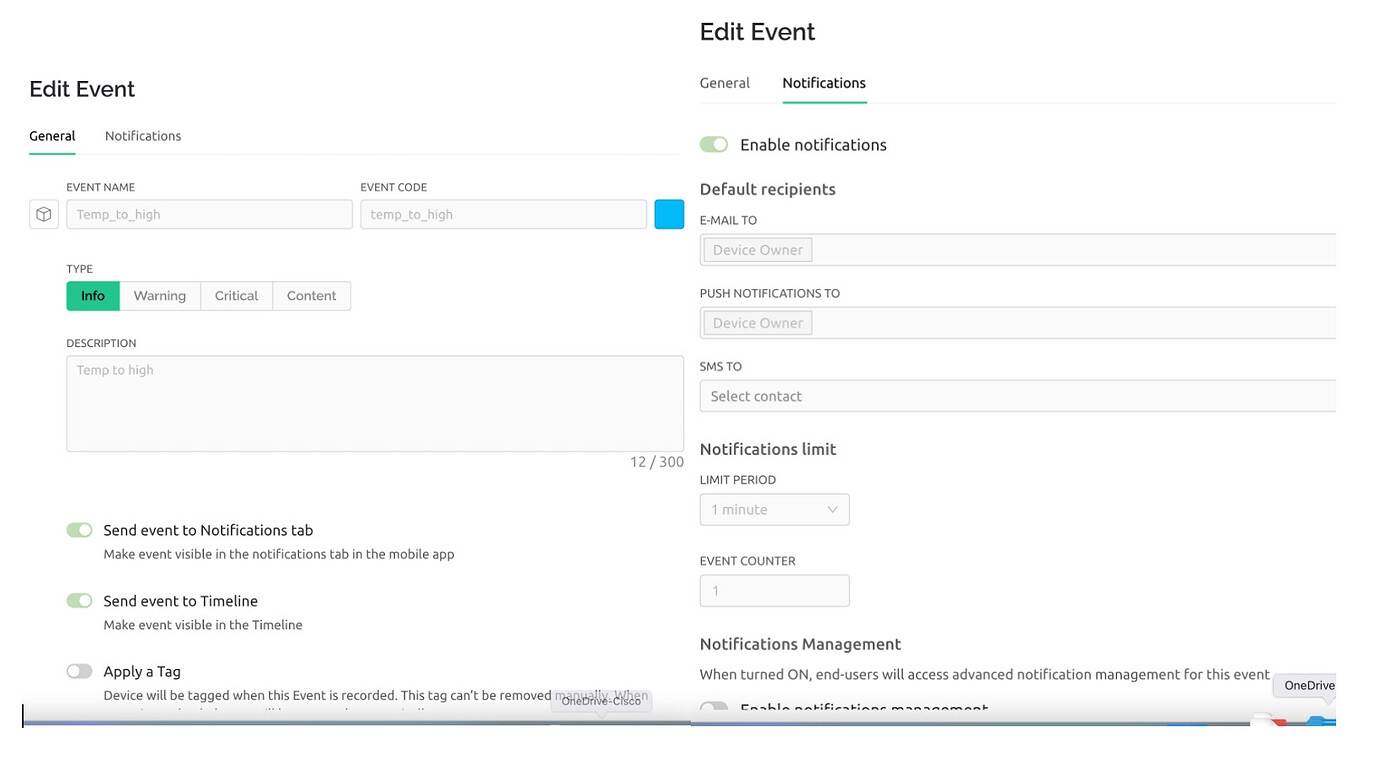Open the blue event color swatch
Image resolution: width=1380 pixels, height=764 pixels.
point(669,214)
